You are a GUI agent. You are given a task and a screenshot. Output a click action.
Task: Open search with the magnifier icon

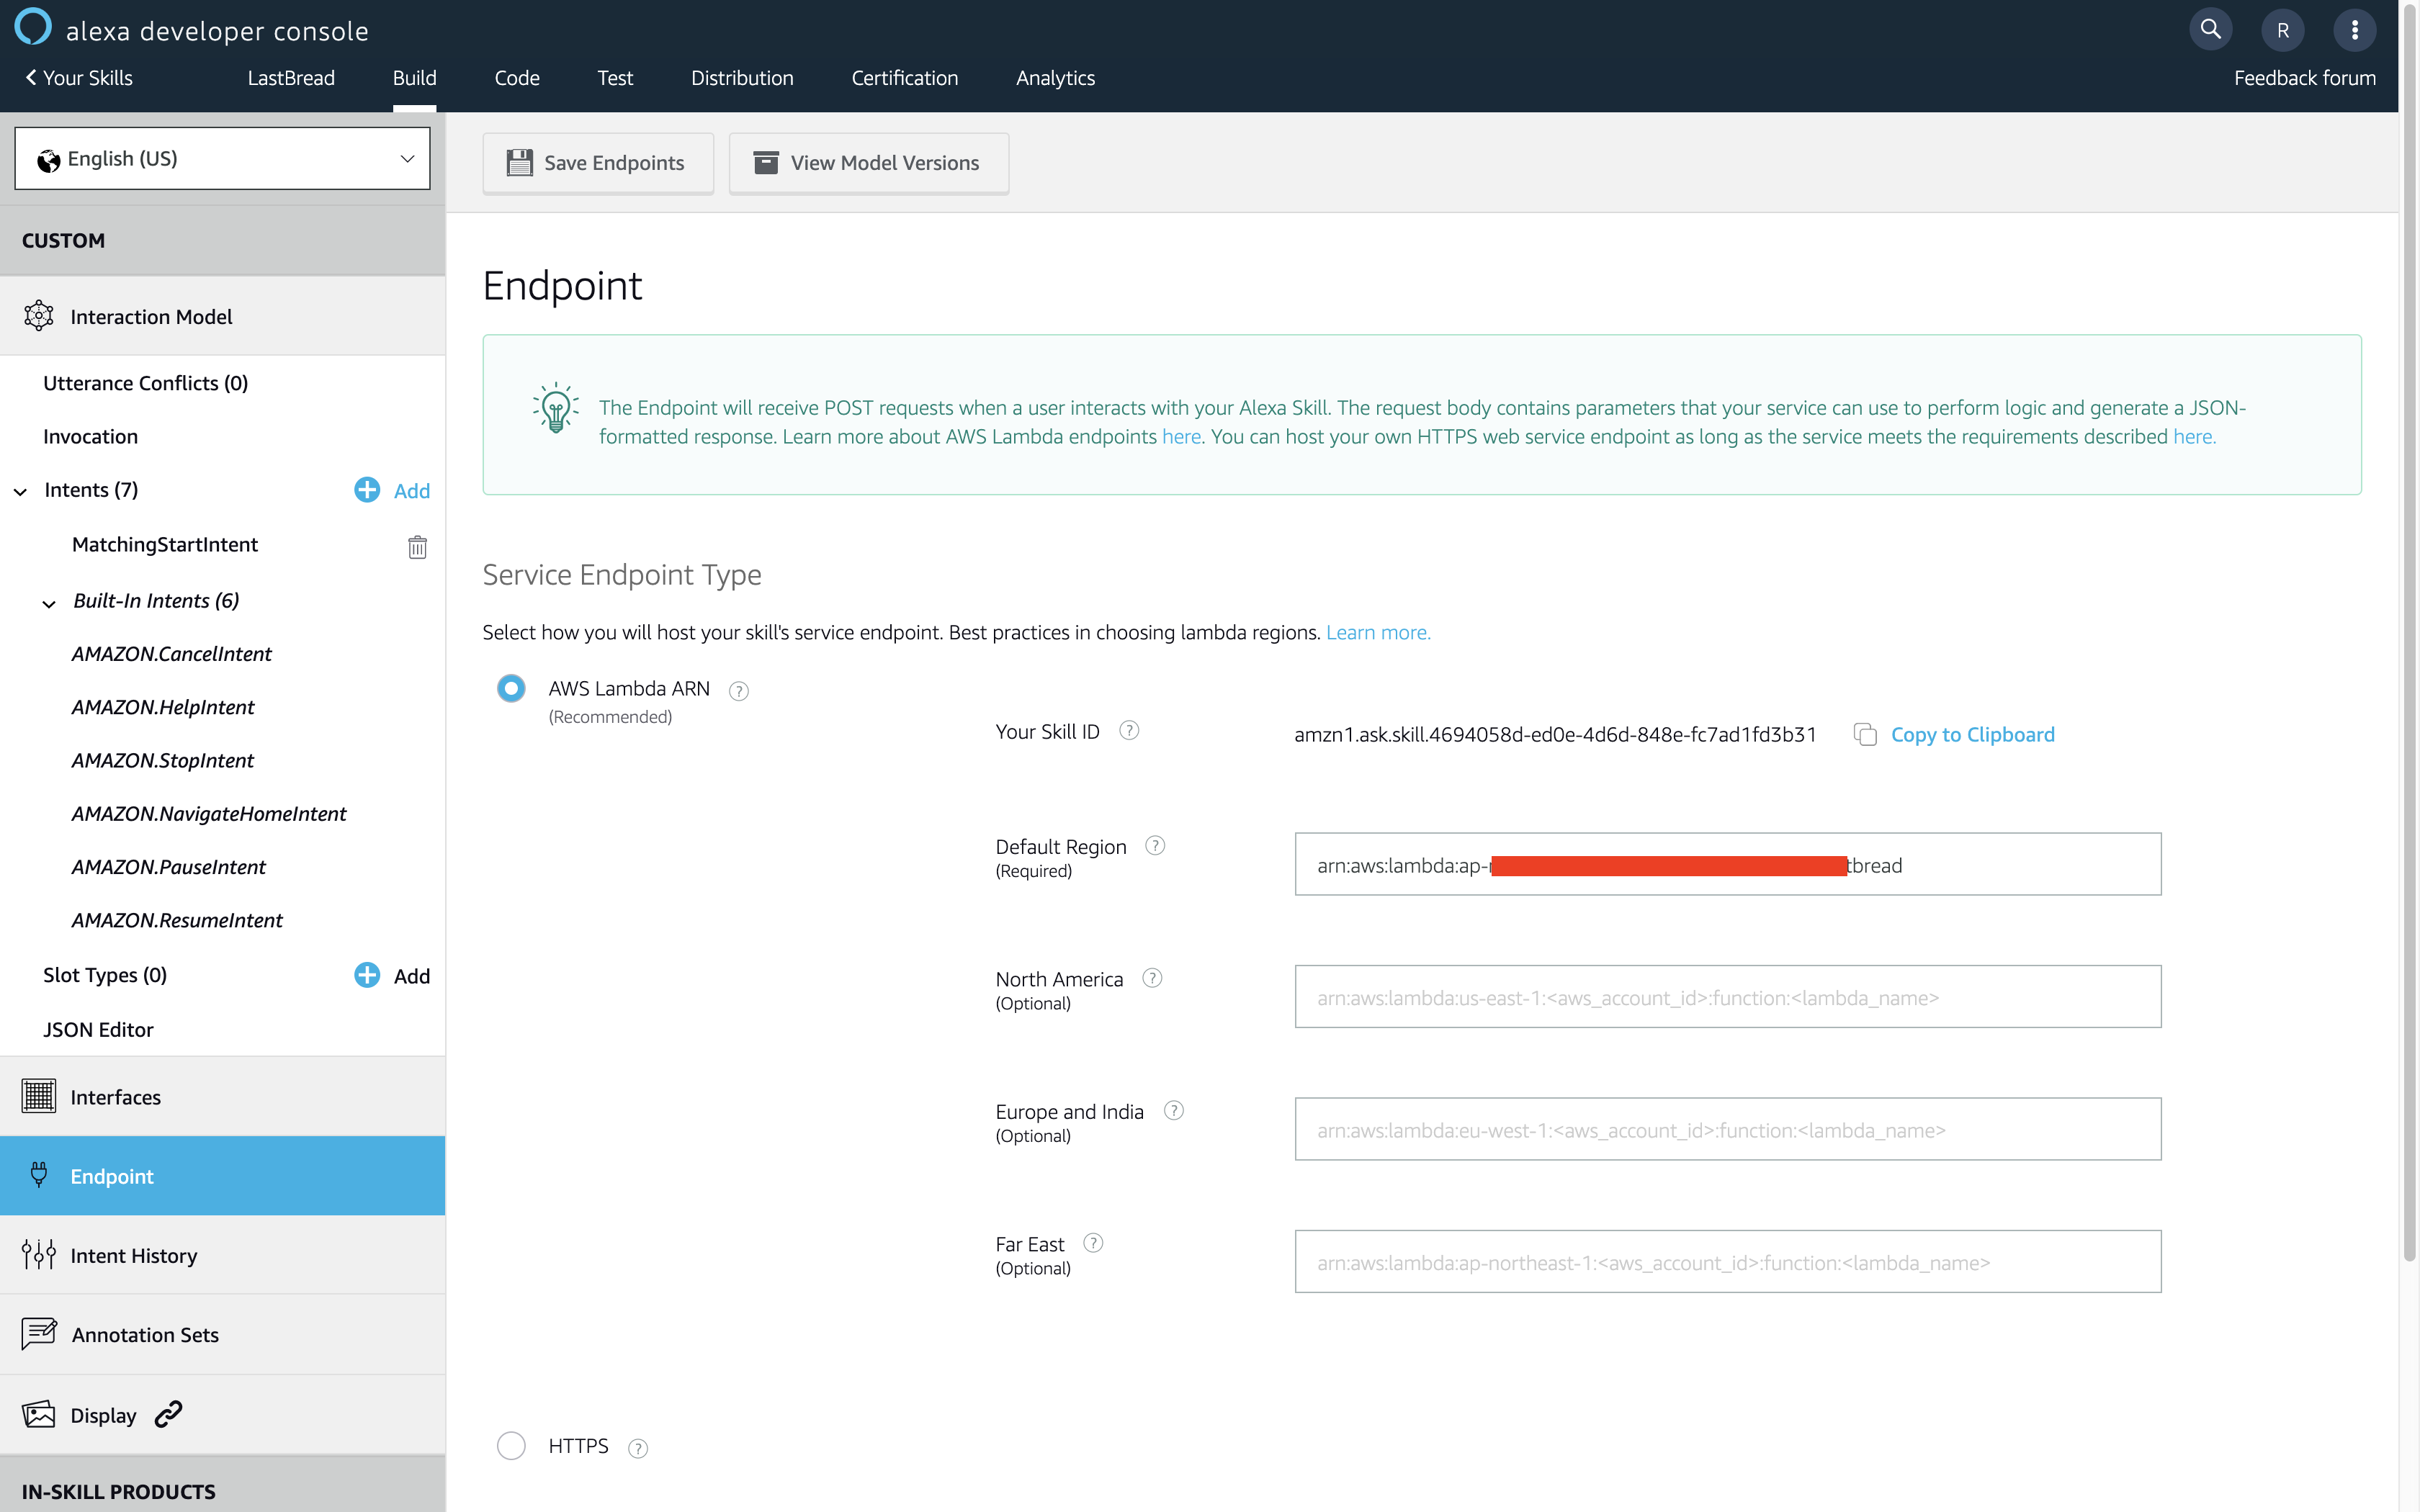click(x=2210, y=30)
